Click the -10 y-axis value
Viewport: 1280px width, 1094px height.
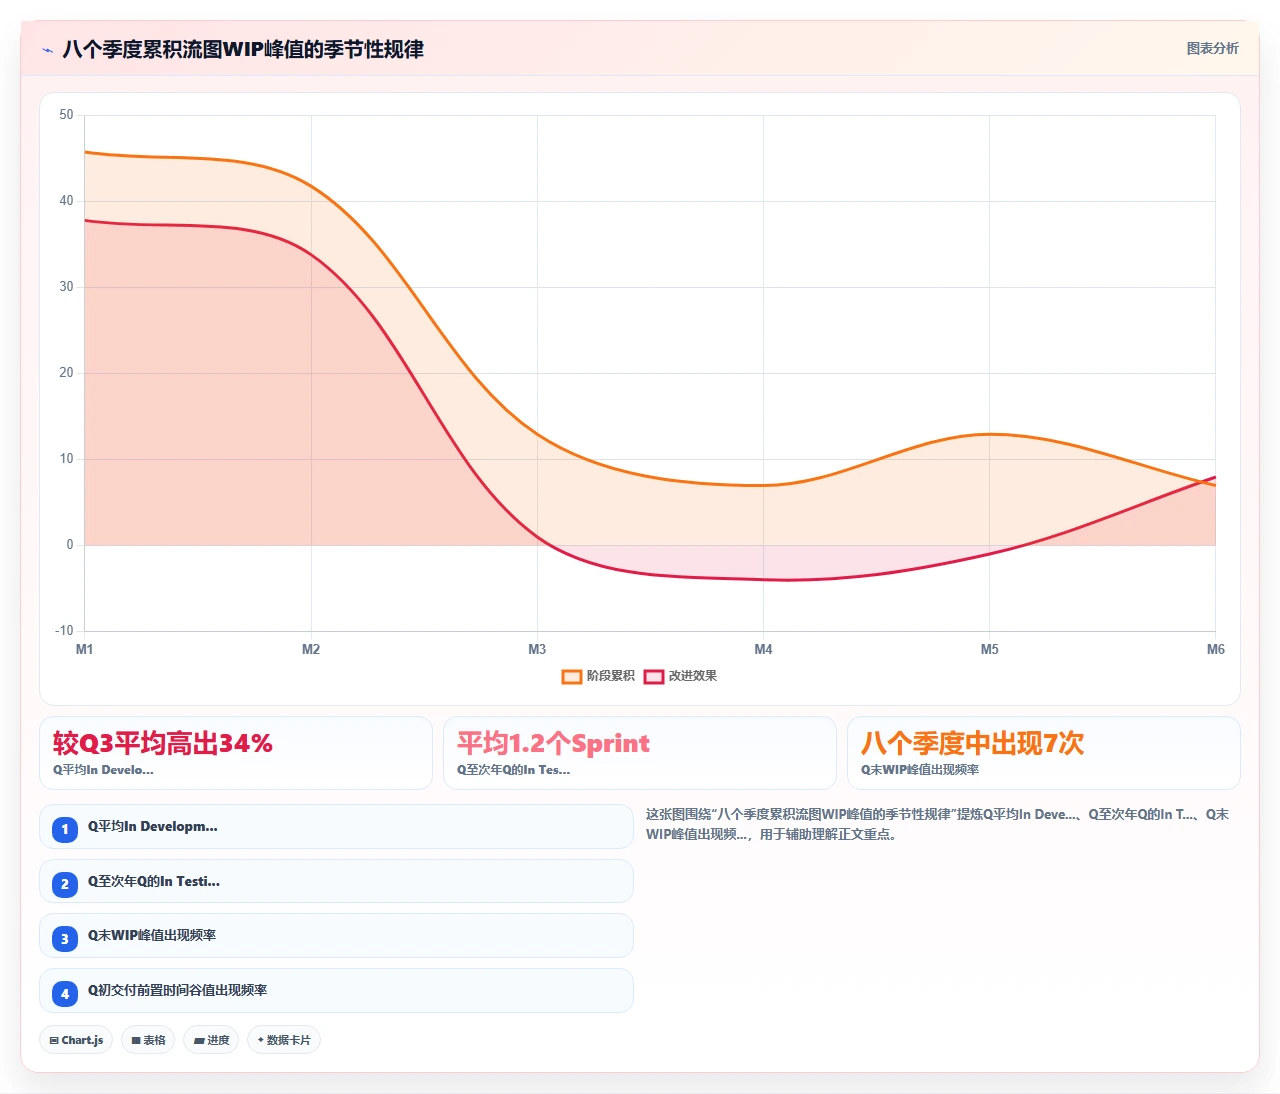[x=64, y=630]
